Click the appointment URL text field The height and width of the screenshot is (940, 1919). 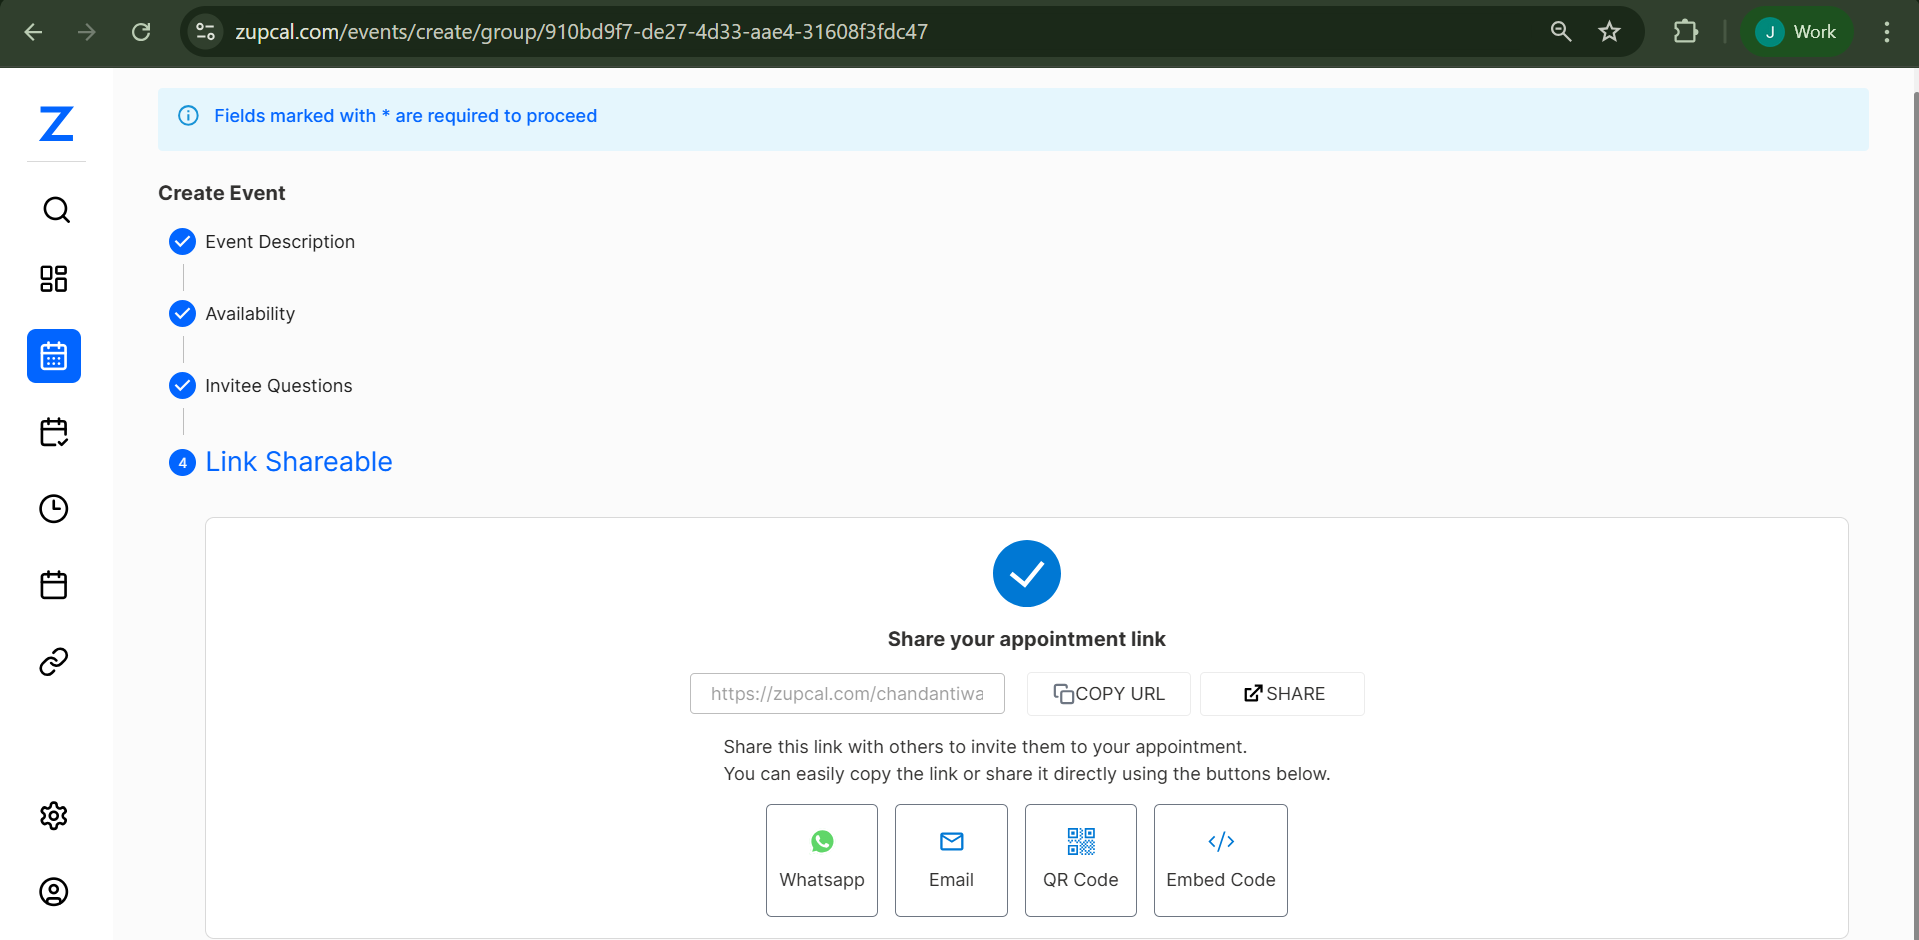[846, 693]
